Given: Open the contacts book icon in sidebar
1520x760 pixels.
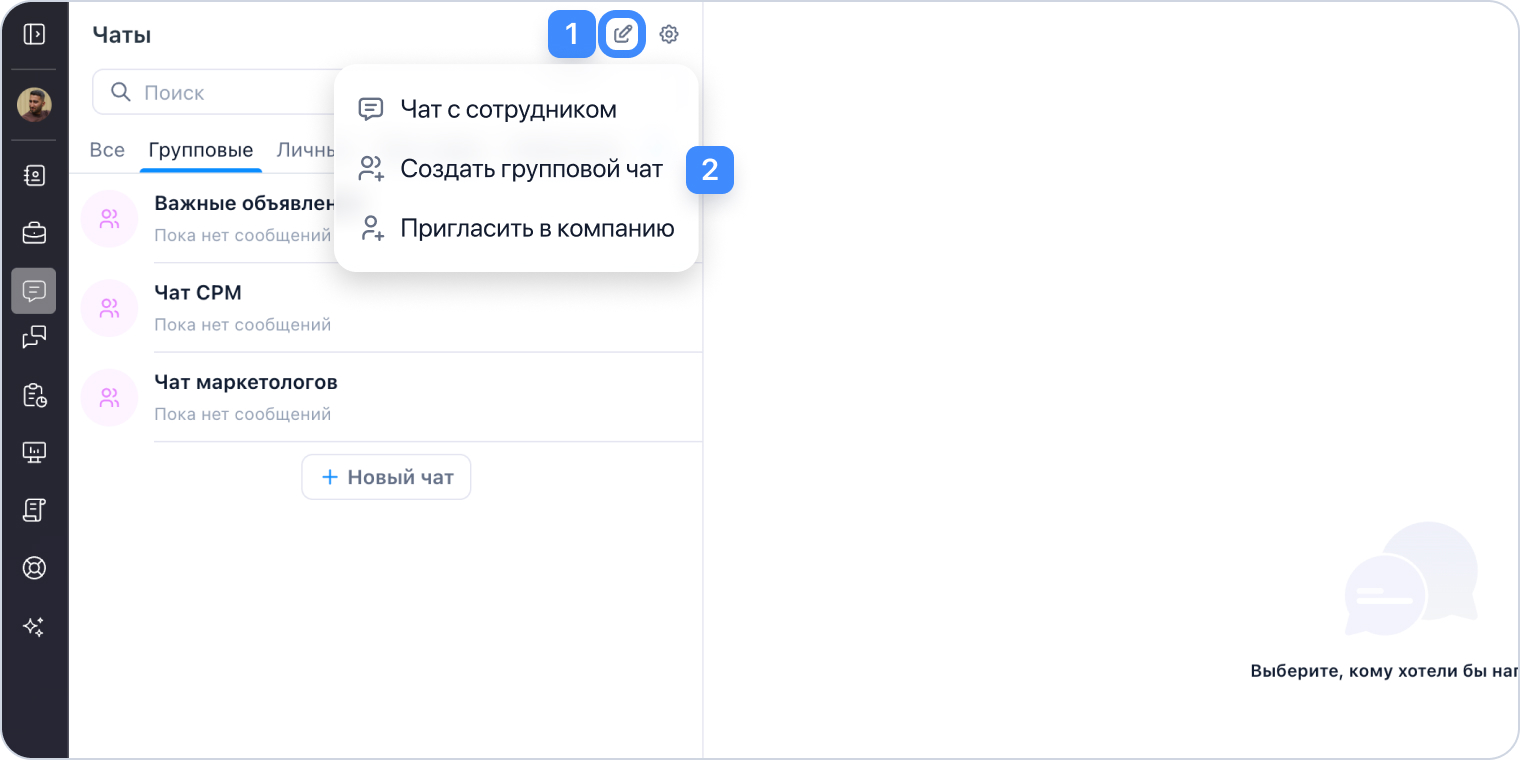Looking at the screenshot, I should click(x=34, y=176).
